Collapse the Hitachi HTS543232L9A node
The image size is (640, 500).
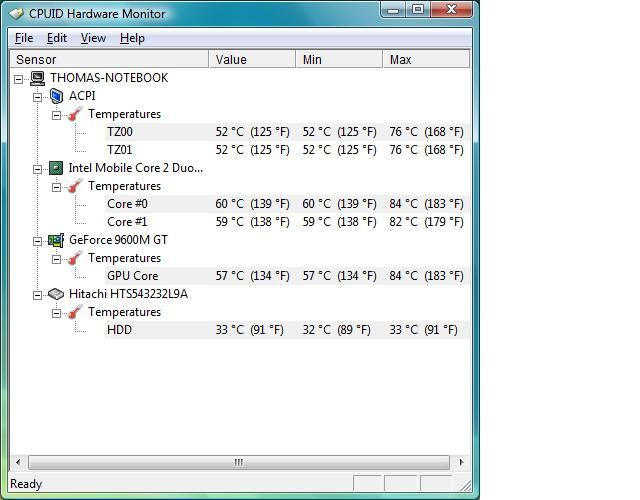click(x=37, y=295)
